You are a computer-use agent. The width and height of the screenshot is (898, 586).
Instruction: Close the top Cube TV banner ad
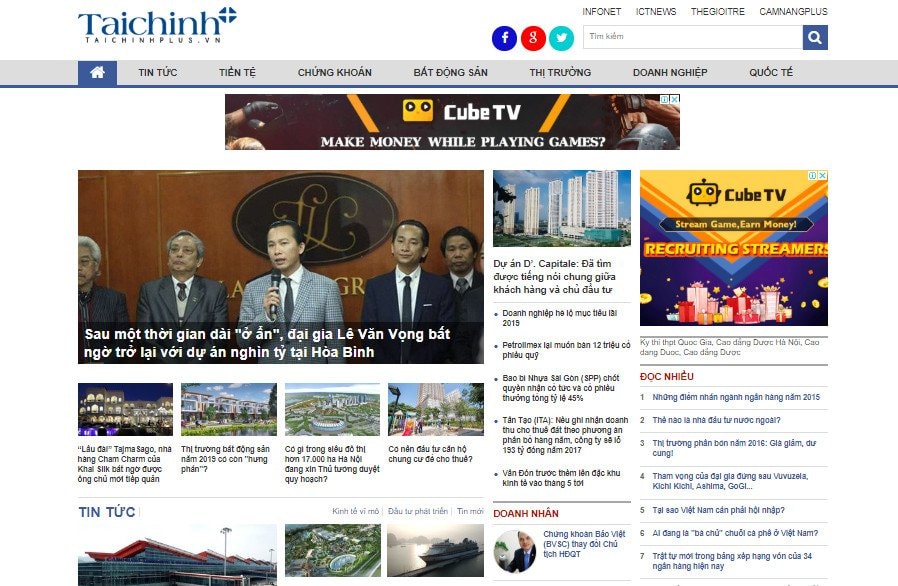click(675, 99)
